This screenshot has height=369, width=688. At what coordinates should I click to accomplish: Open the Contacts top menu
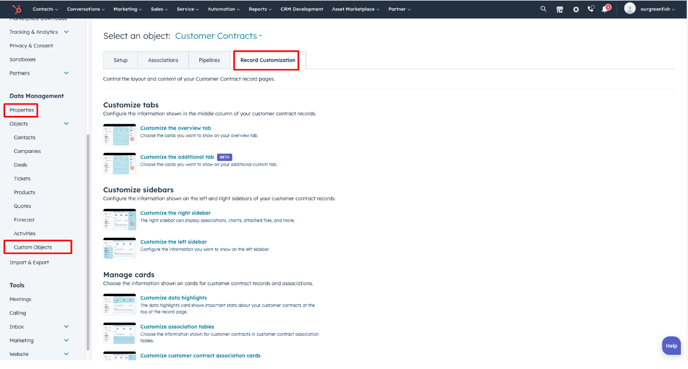pyautogui.click(x=45, y=9)
